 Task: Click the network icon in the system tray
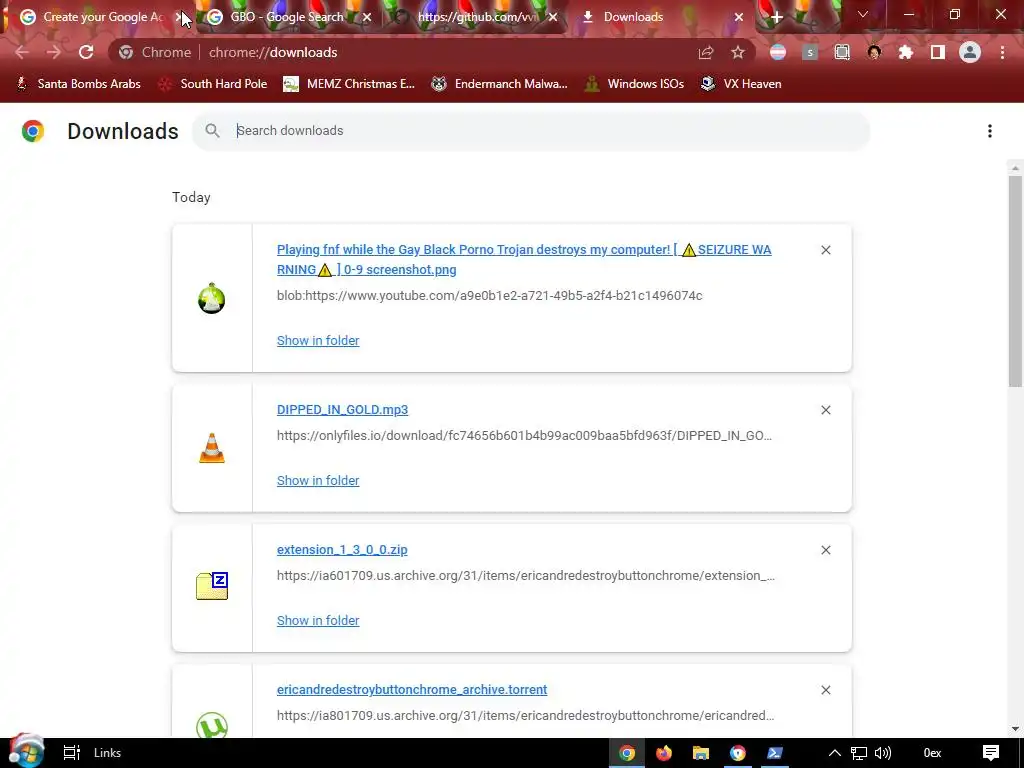(859, 753)
